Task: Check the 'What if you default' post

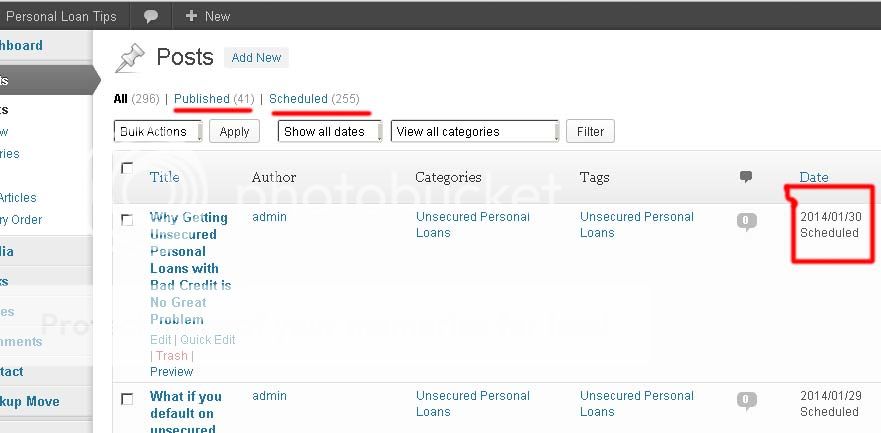Action: pyautogui.click(x=127, y=399)
